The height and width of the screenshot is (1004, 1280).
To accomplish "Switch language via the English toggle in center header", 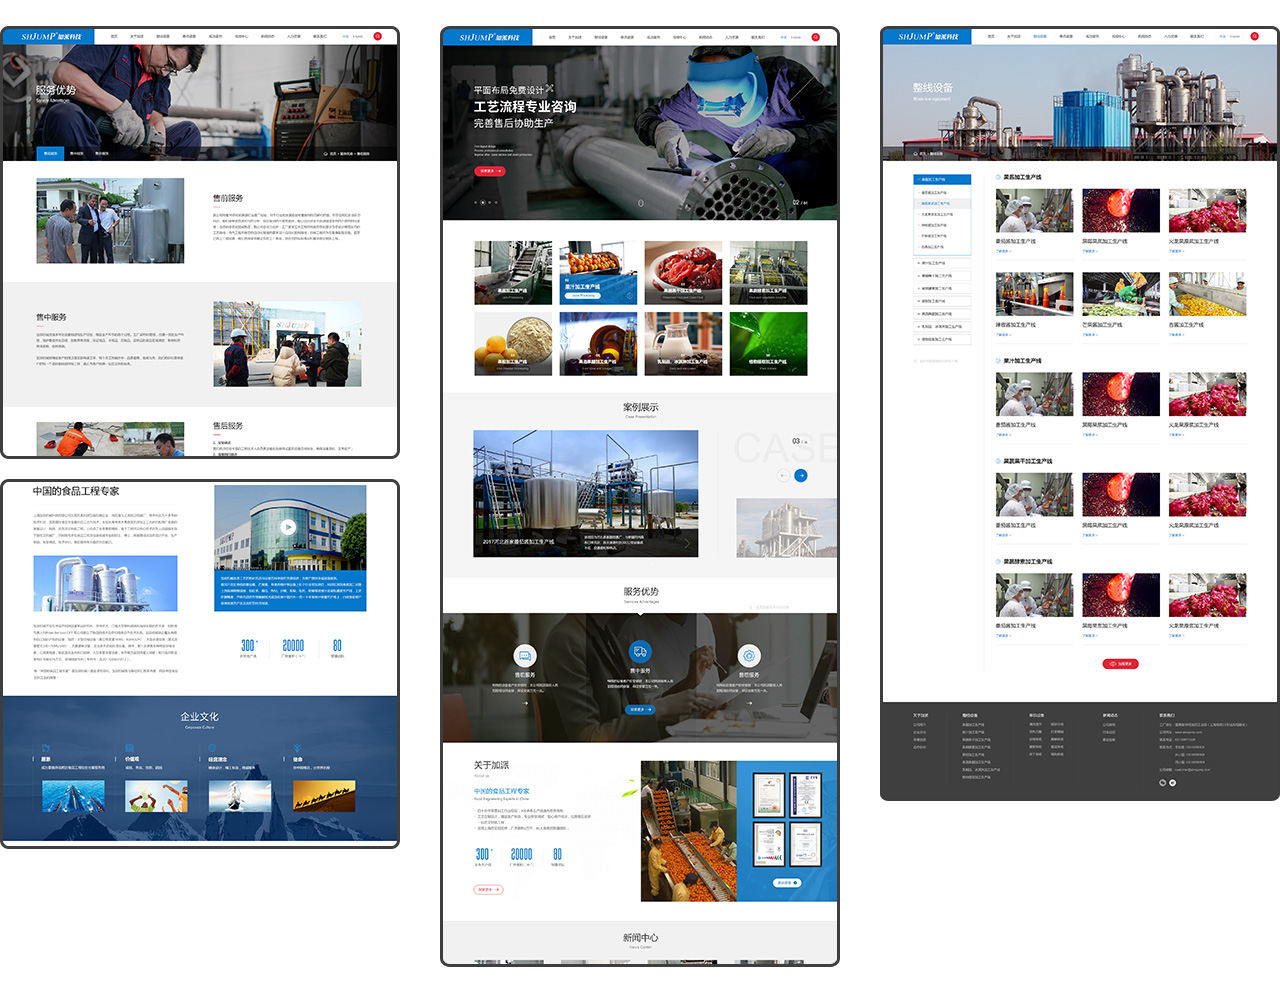I will (x=796, y=37).
